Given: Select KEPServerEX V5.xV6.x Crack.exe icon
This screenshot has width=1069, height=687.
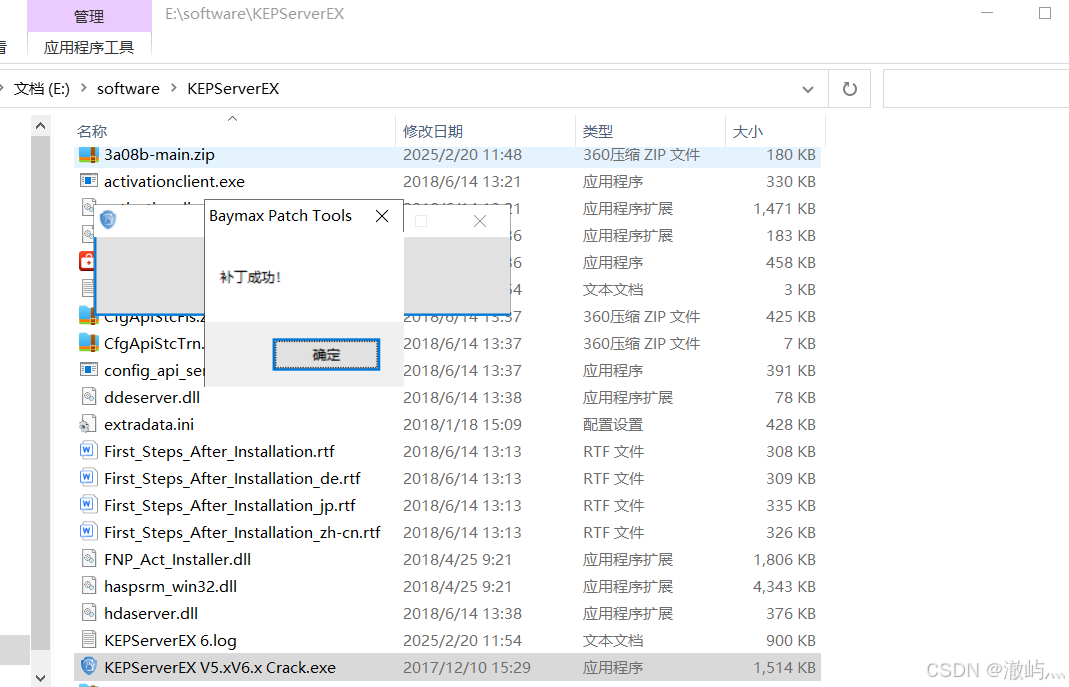Looking at the screenshot, I should pos(89,666).
